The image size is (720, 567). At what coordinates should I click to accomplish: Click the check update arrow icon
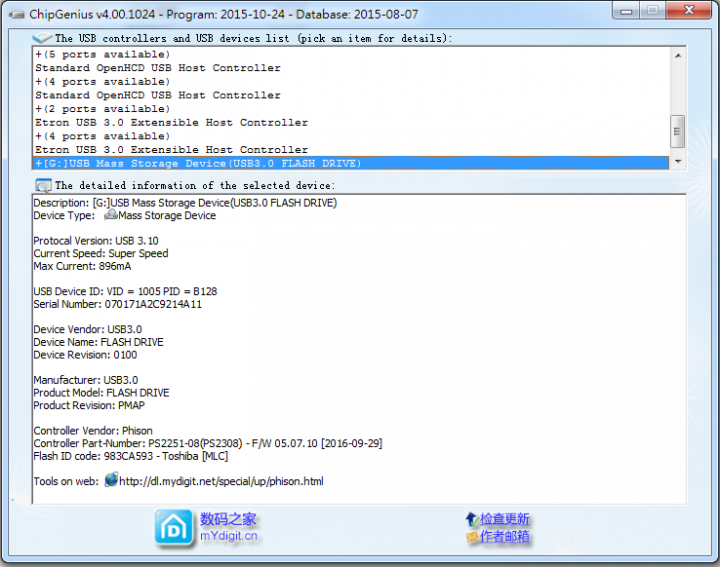pyautogui.click(x=472, y=519)
